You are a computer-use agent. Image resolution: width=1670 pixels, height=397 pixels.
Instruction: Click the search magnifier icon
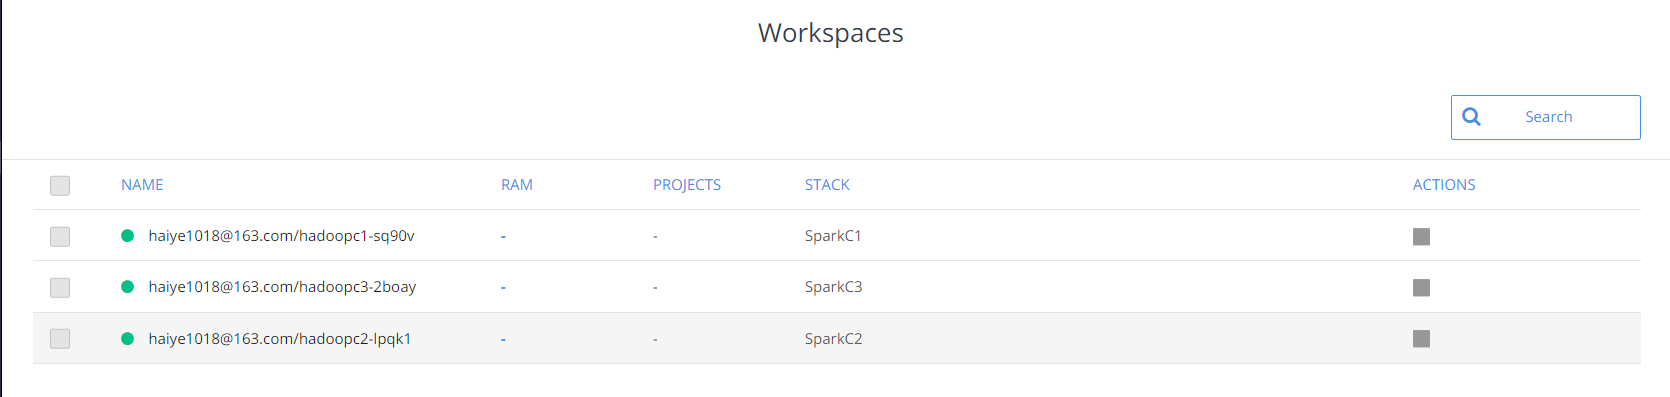click(x=1471, y=117)
